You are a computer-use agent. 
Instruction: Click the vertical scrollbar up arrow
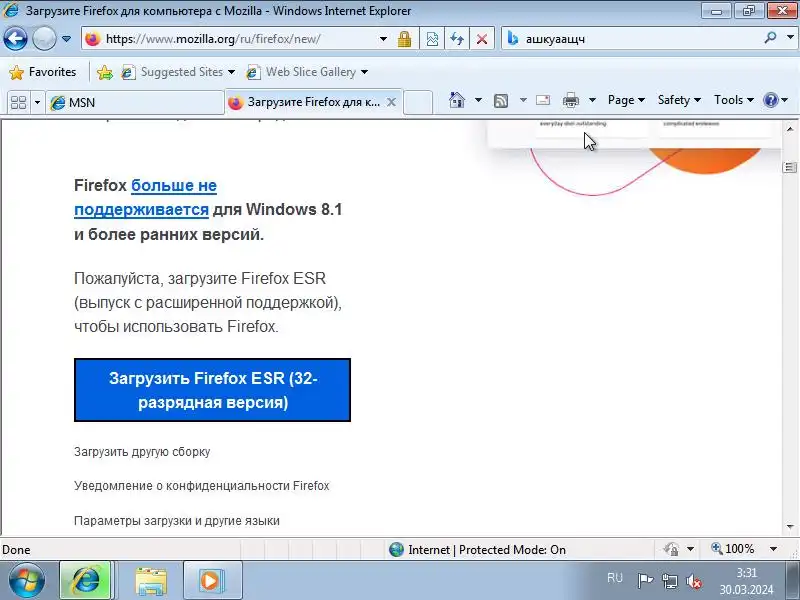[x=790, y=129]
